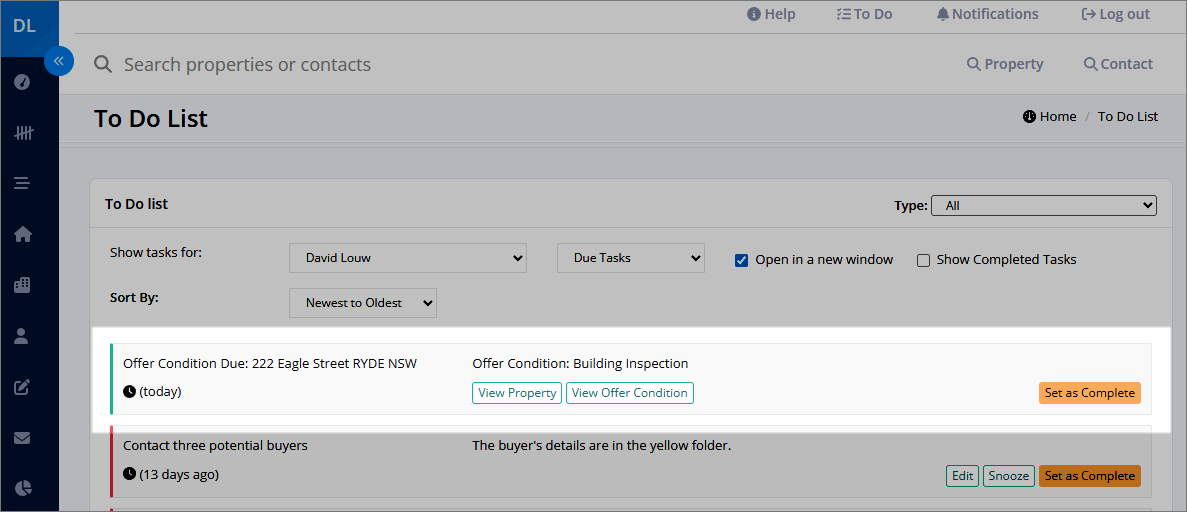The image size is (1187, 512).
Task: Click the 'Contact three potential buyers' title
Action: (215, 445)
